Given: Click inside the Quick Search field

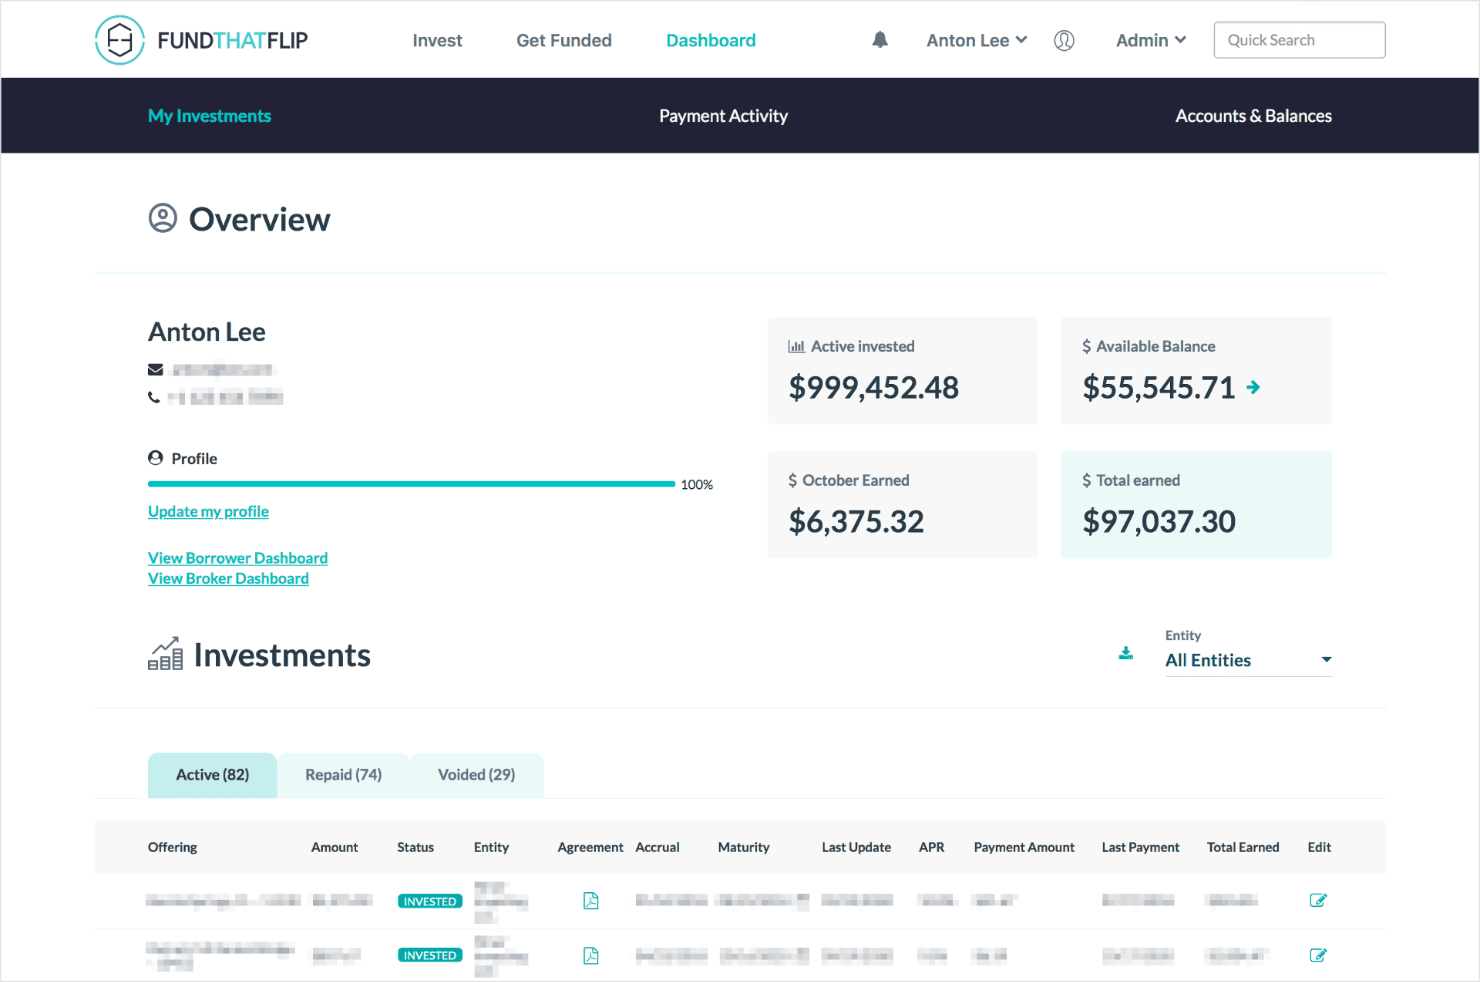Looking at the screenshot, I should [1298, 39].
